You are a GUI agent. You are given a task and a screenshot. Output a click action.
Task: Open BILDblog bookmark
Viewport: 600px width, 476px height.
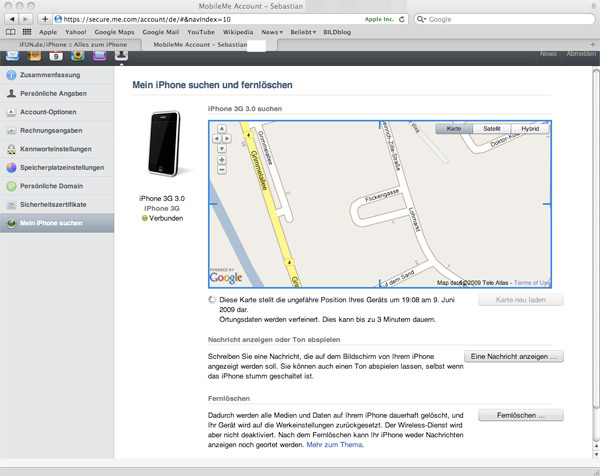pyautogui.click(x=337, y=32)
